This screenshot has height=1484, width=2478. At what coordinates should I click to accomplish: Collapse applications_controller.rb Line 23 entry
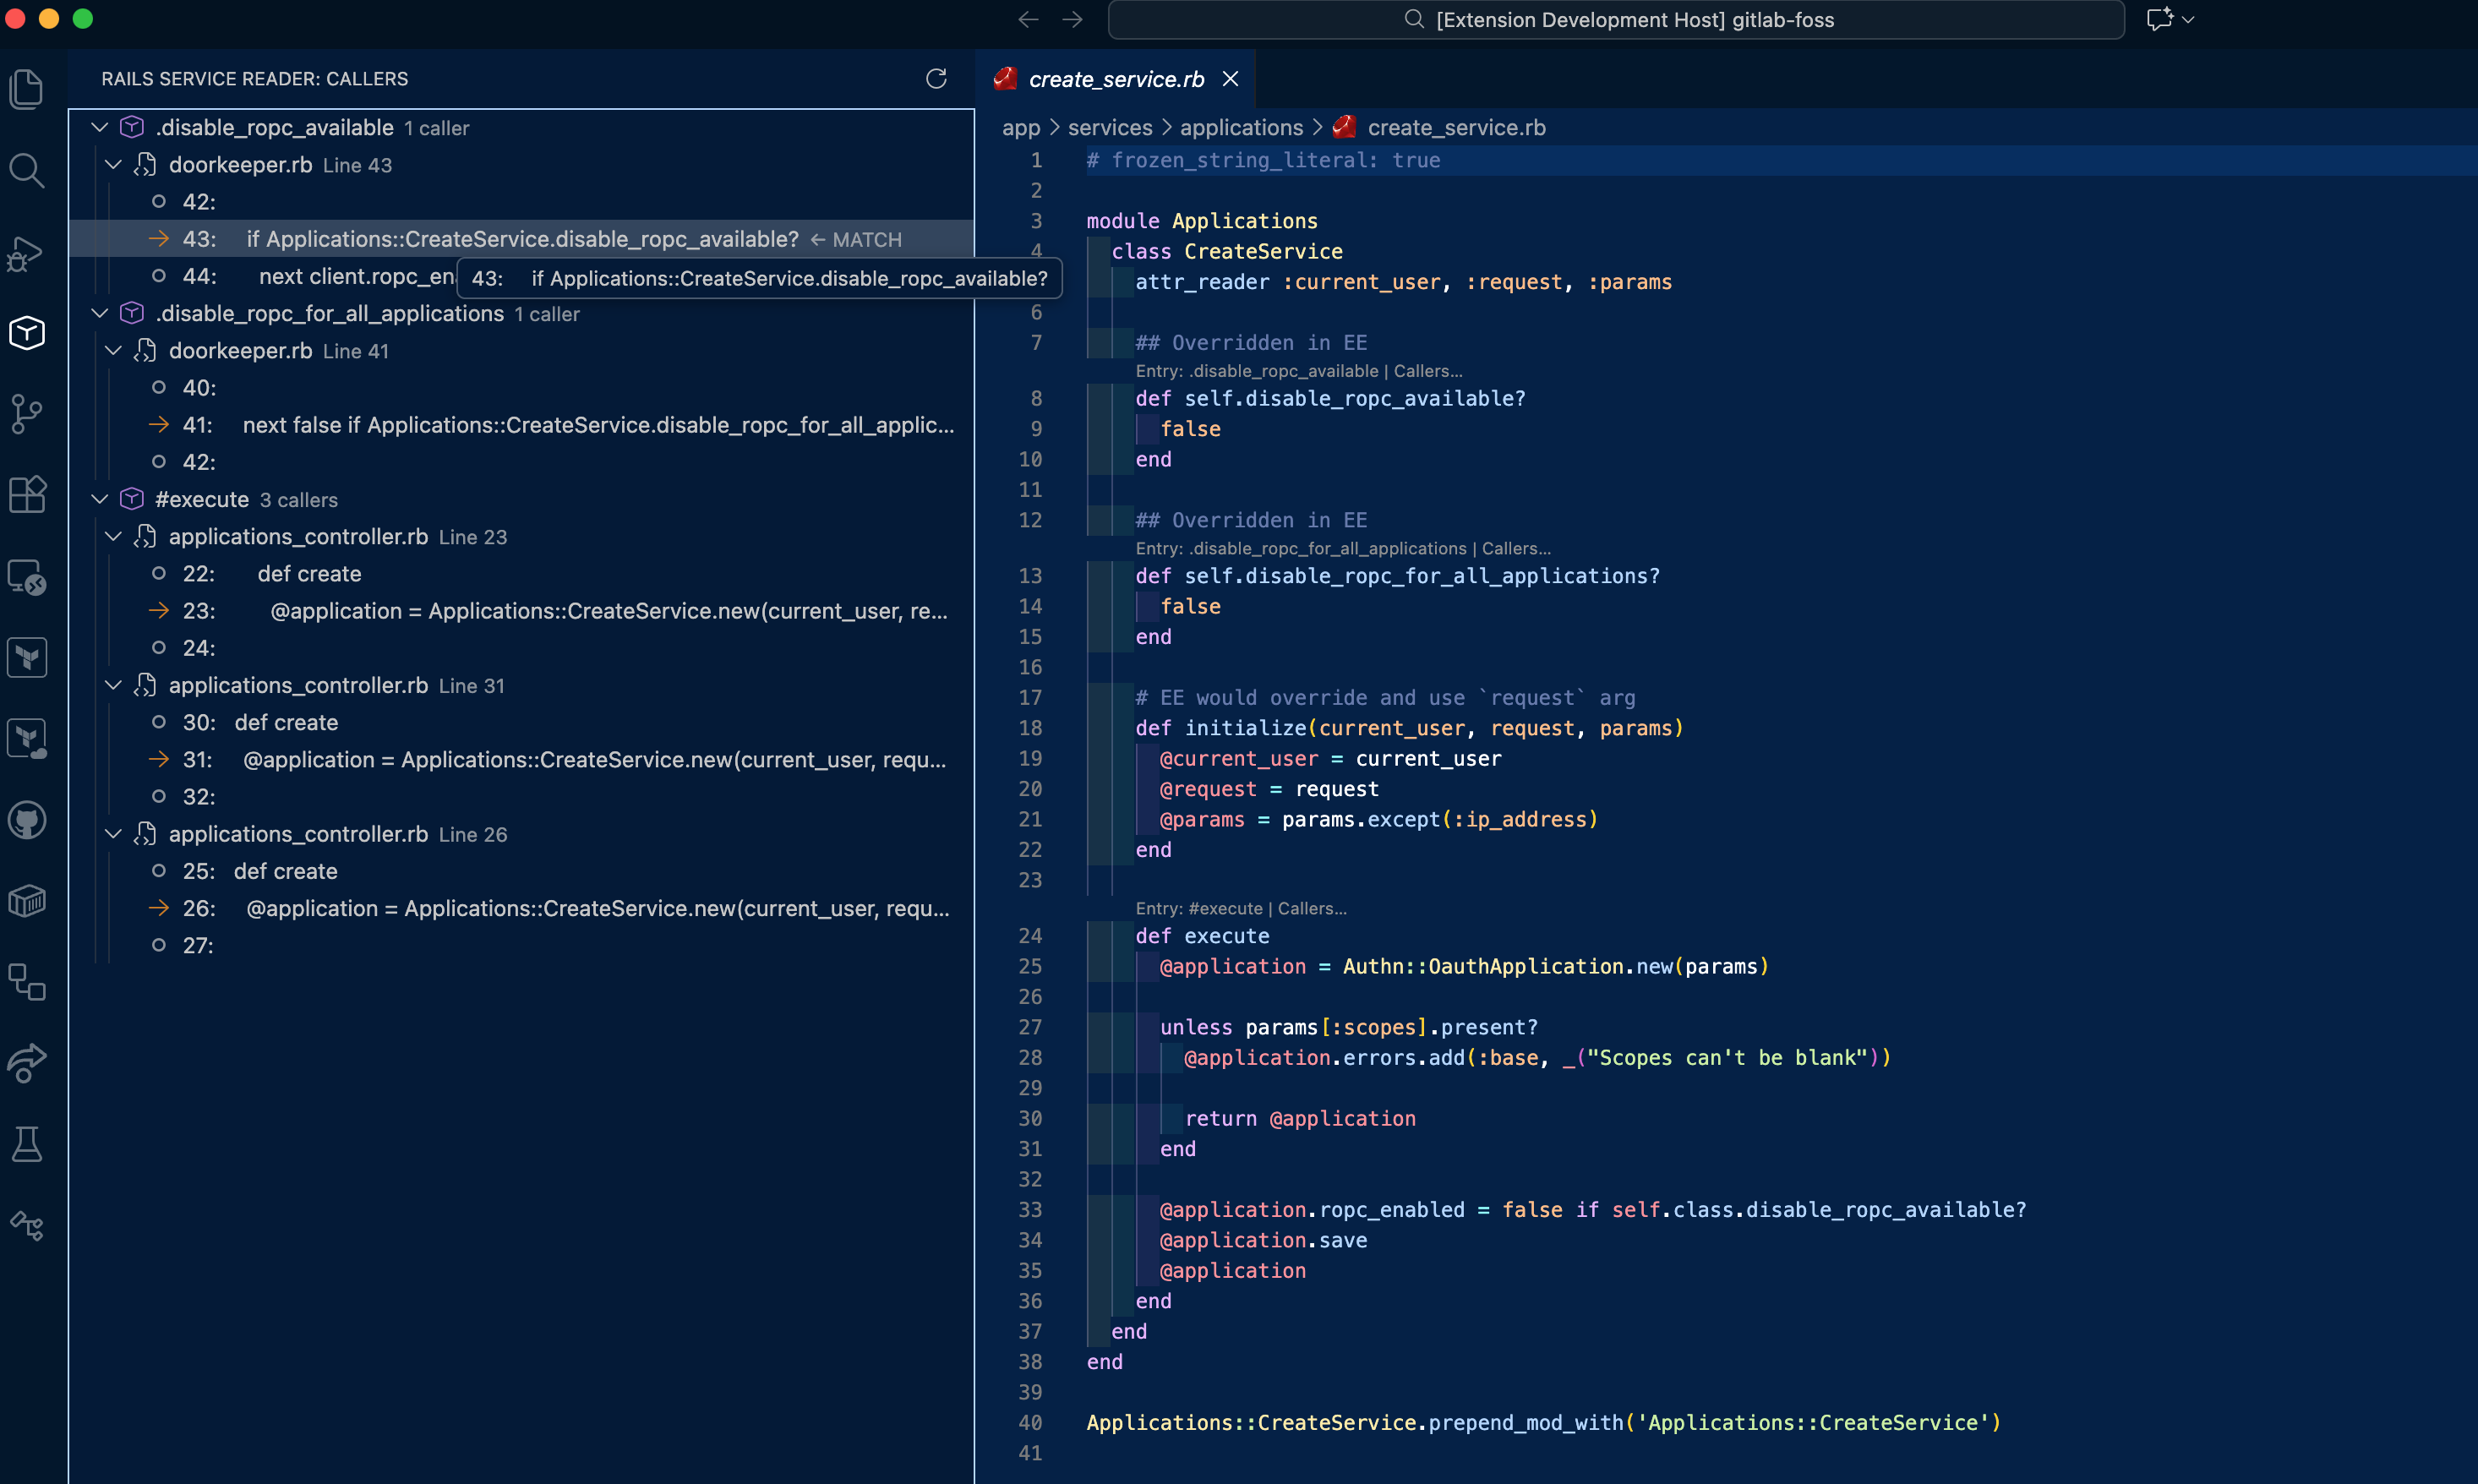click(112, 536)
